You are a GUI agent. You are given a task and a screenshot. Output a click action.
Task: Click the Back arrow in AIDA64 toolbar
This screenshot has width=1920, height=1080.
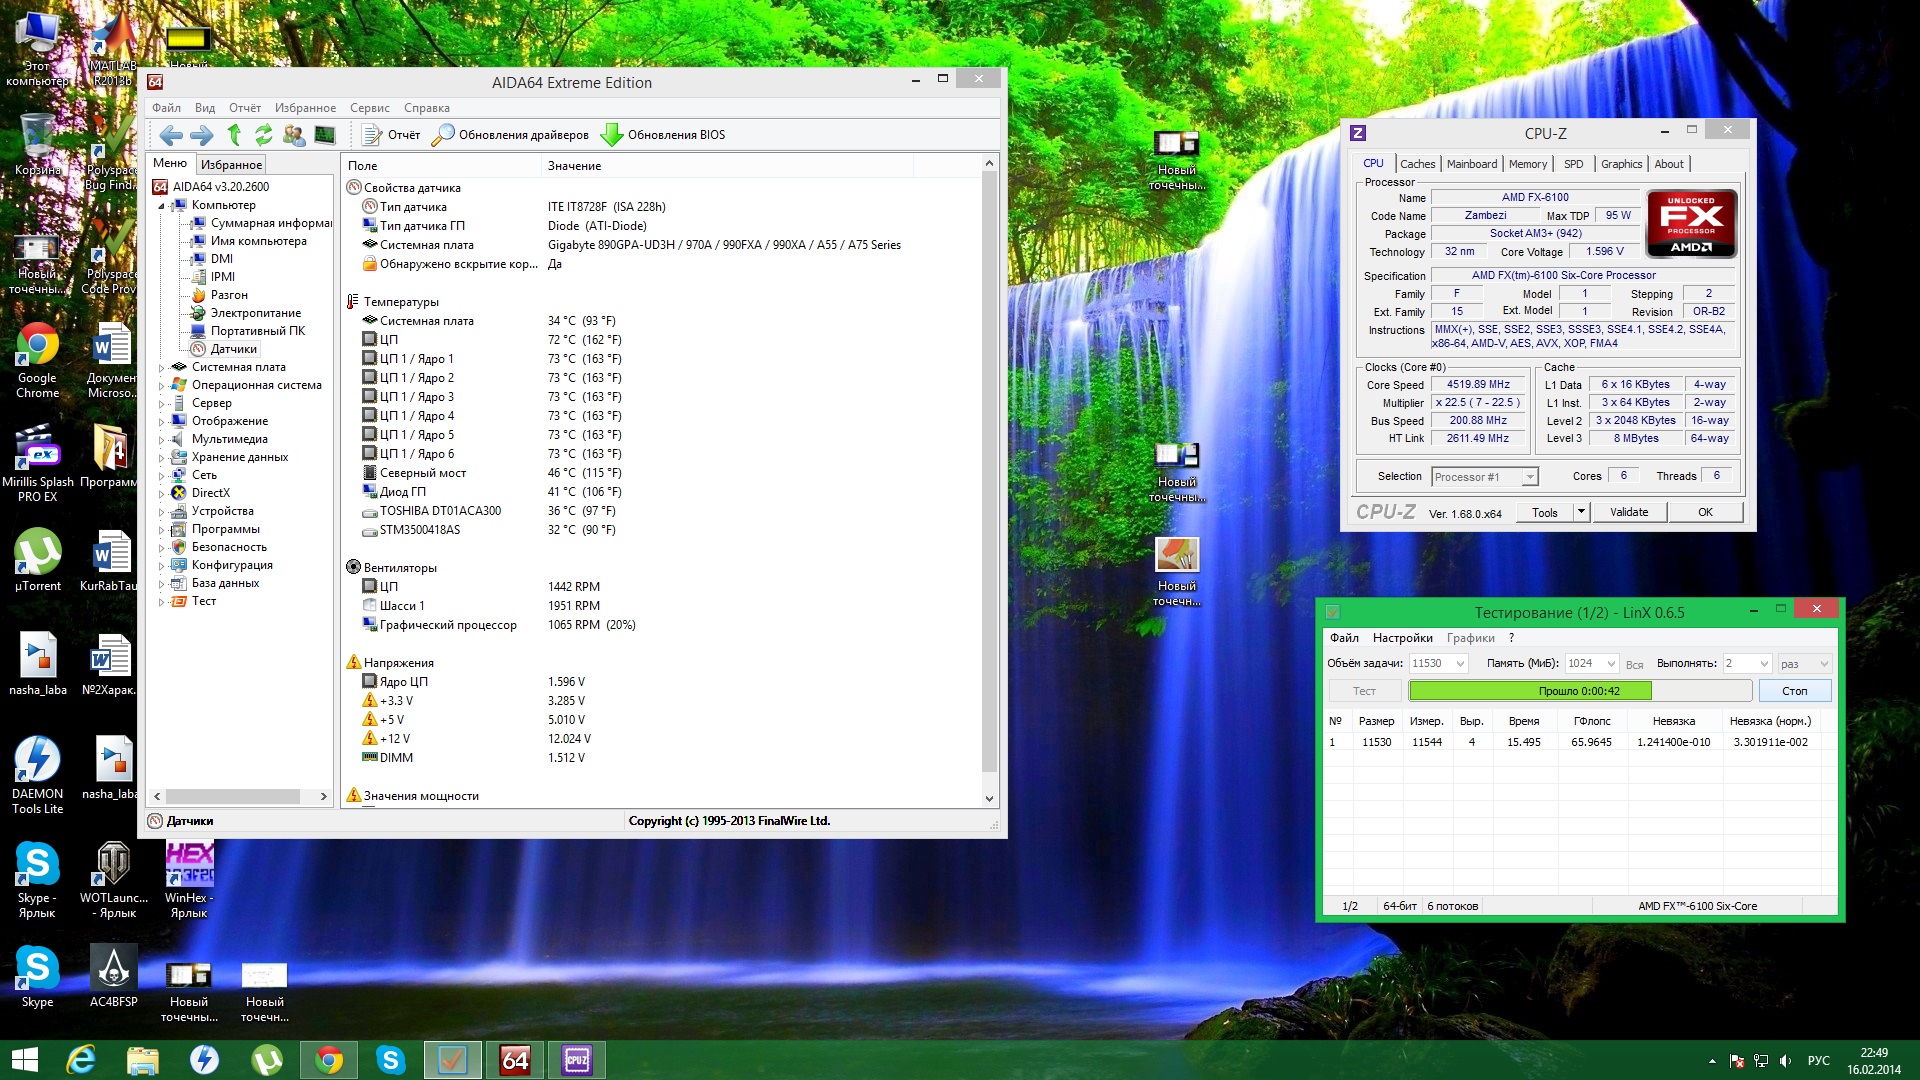click(x=171, y=135)
